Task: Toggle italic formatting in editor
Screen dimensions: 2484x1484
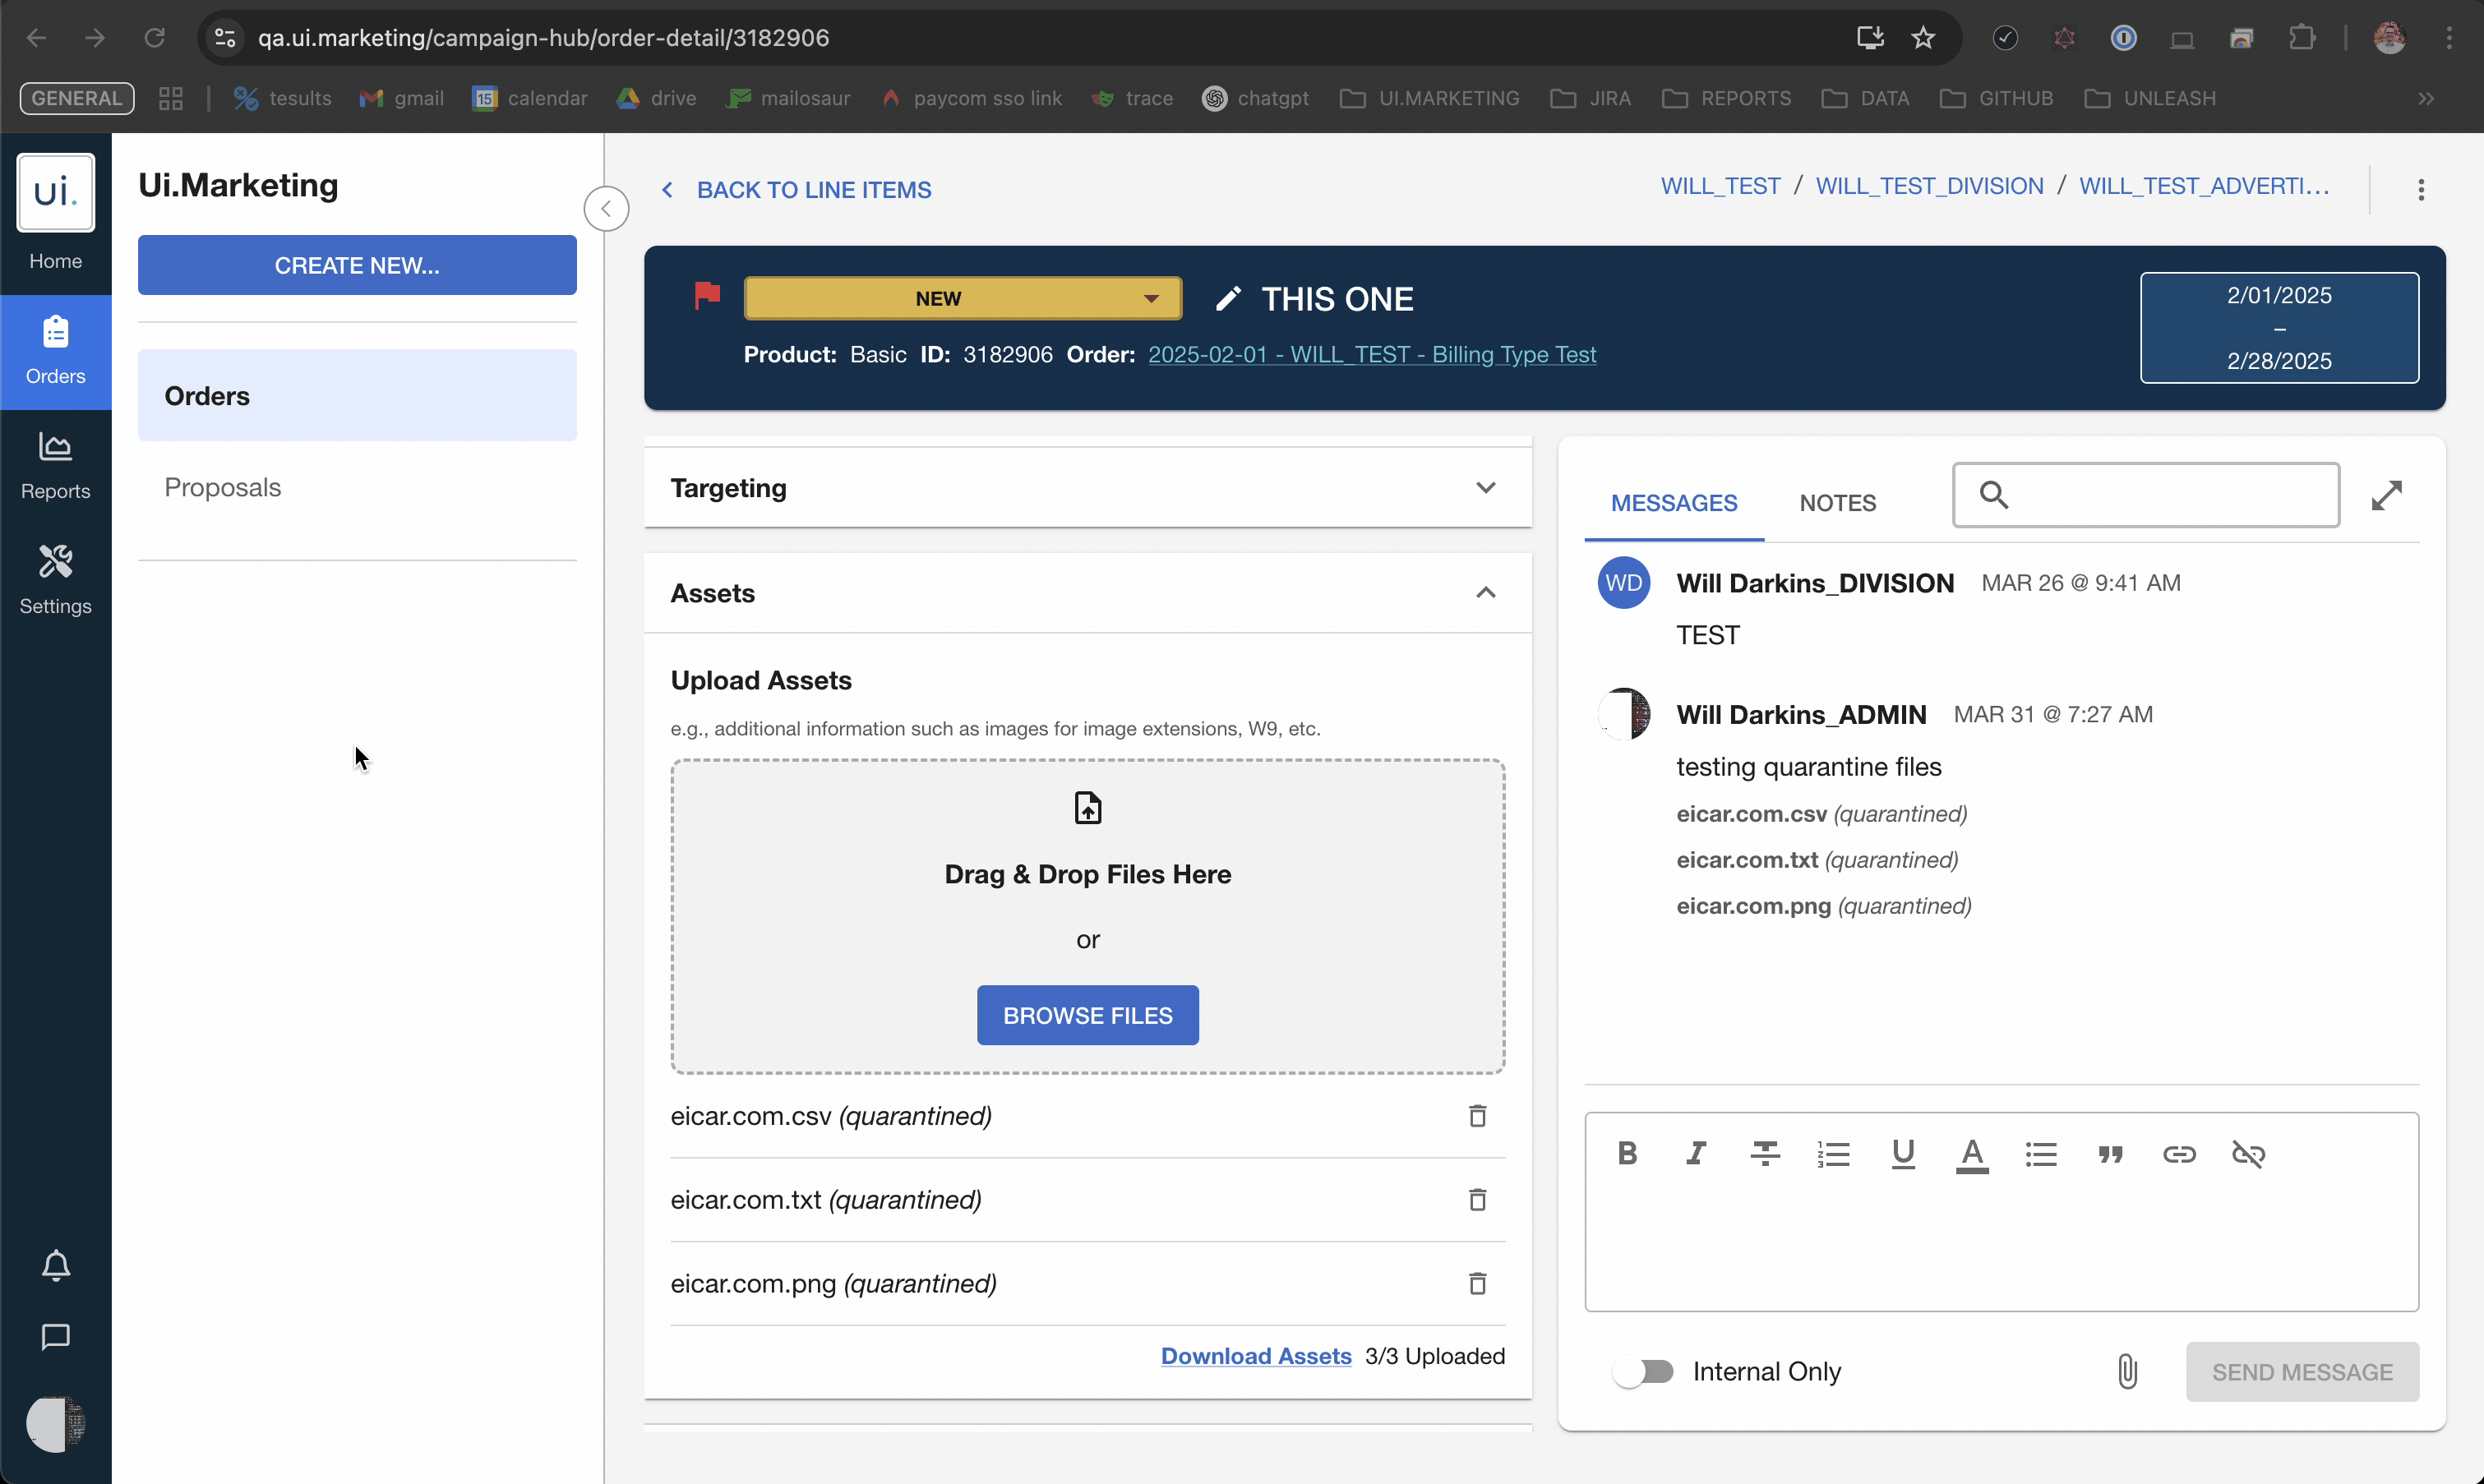Action: [x=1696, y=1154]
